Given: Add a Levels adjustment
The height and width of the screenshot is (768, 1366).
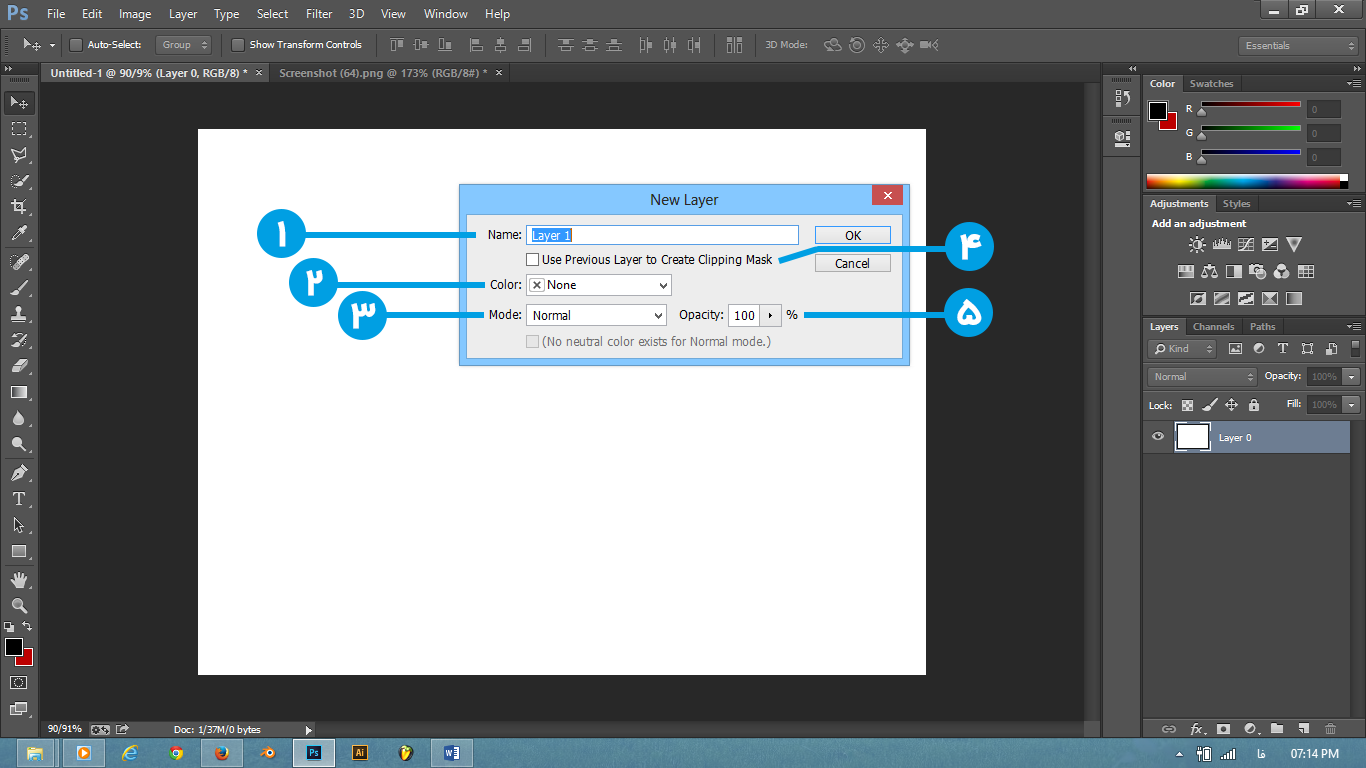Looking at the screenshot, I should [x=1221, y=244].
